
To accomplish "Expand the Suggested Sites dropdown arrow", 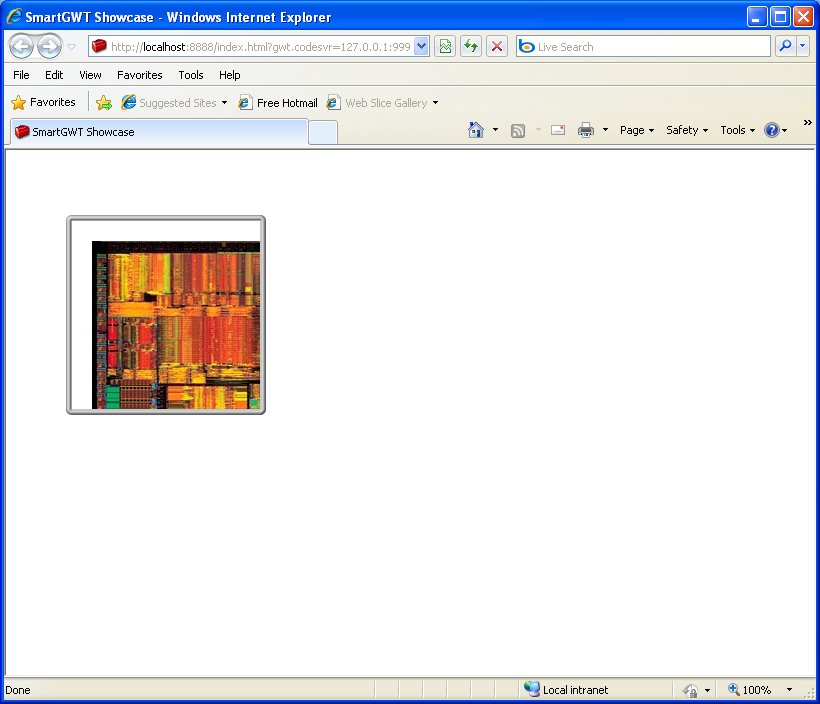I will click(x=224, y=103).
